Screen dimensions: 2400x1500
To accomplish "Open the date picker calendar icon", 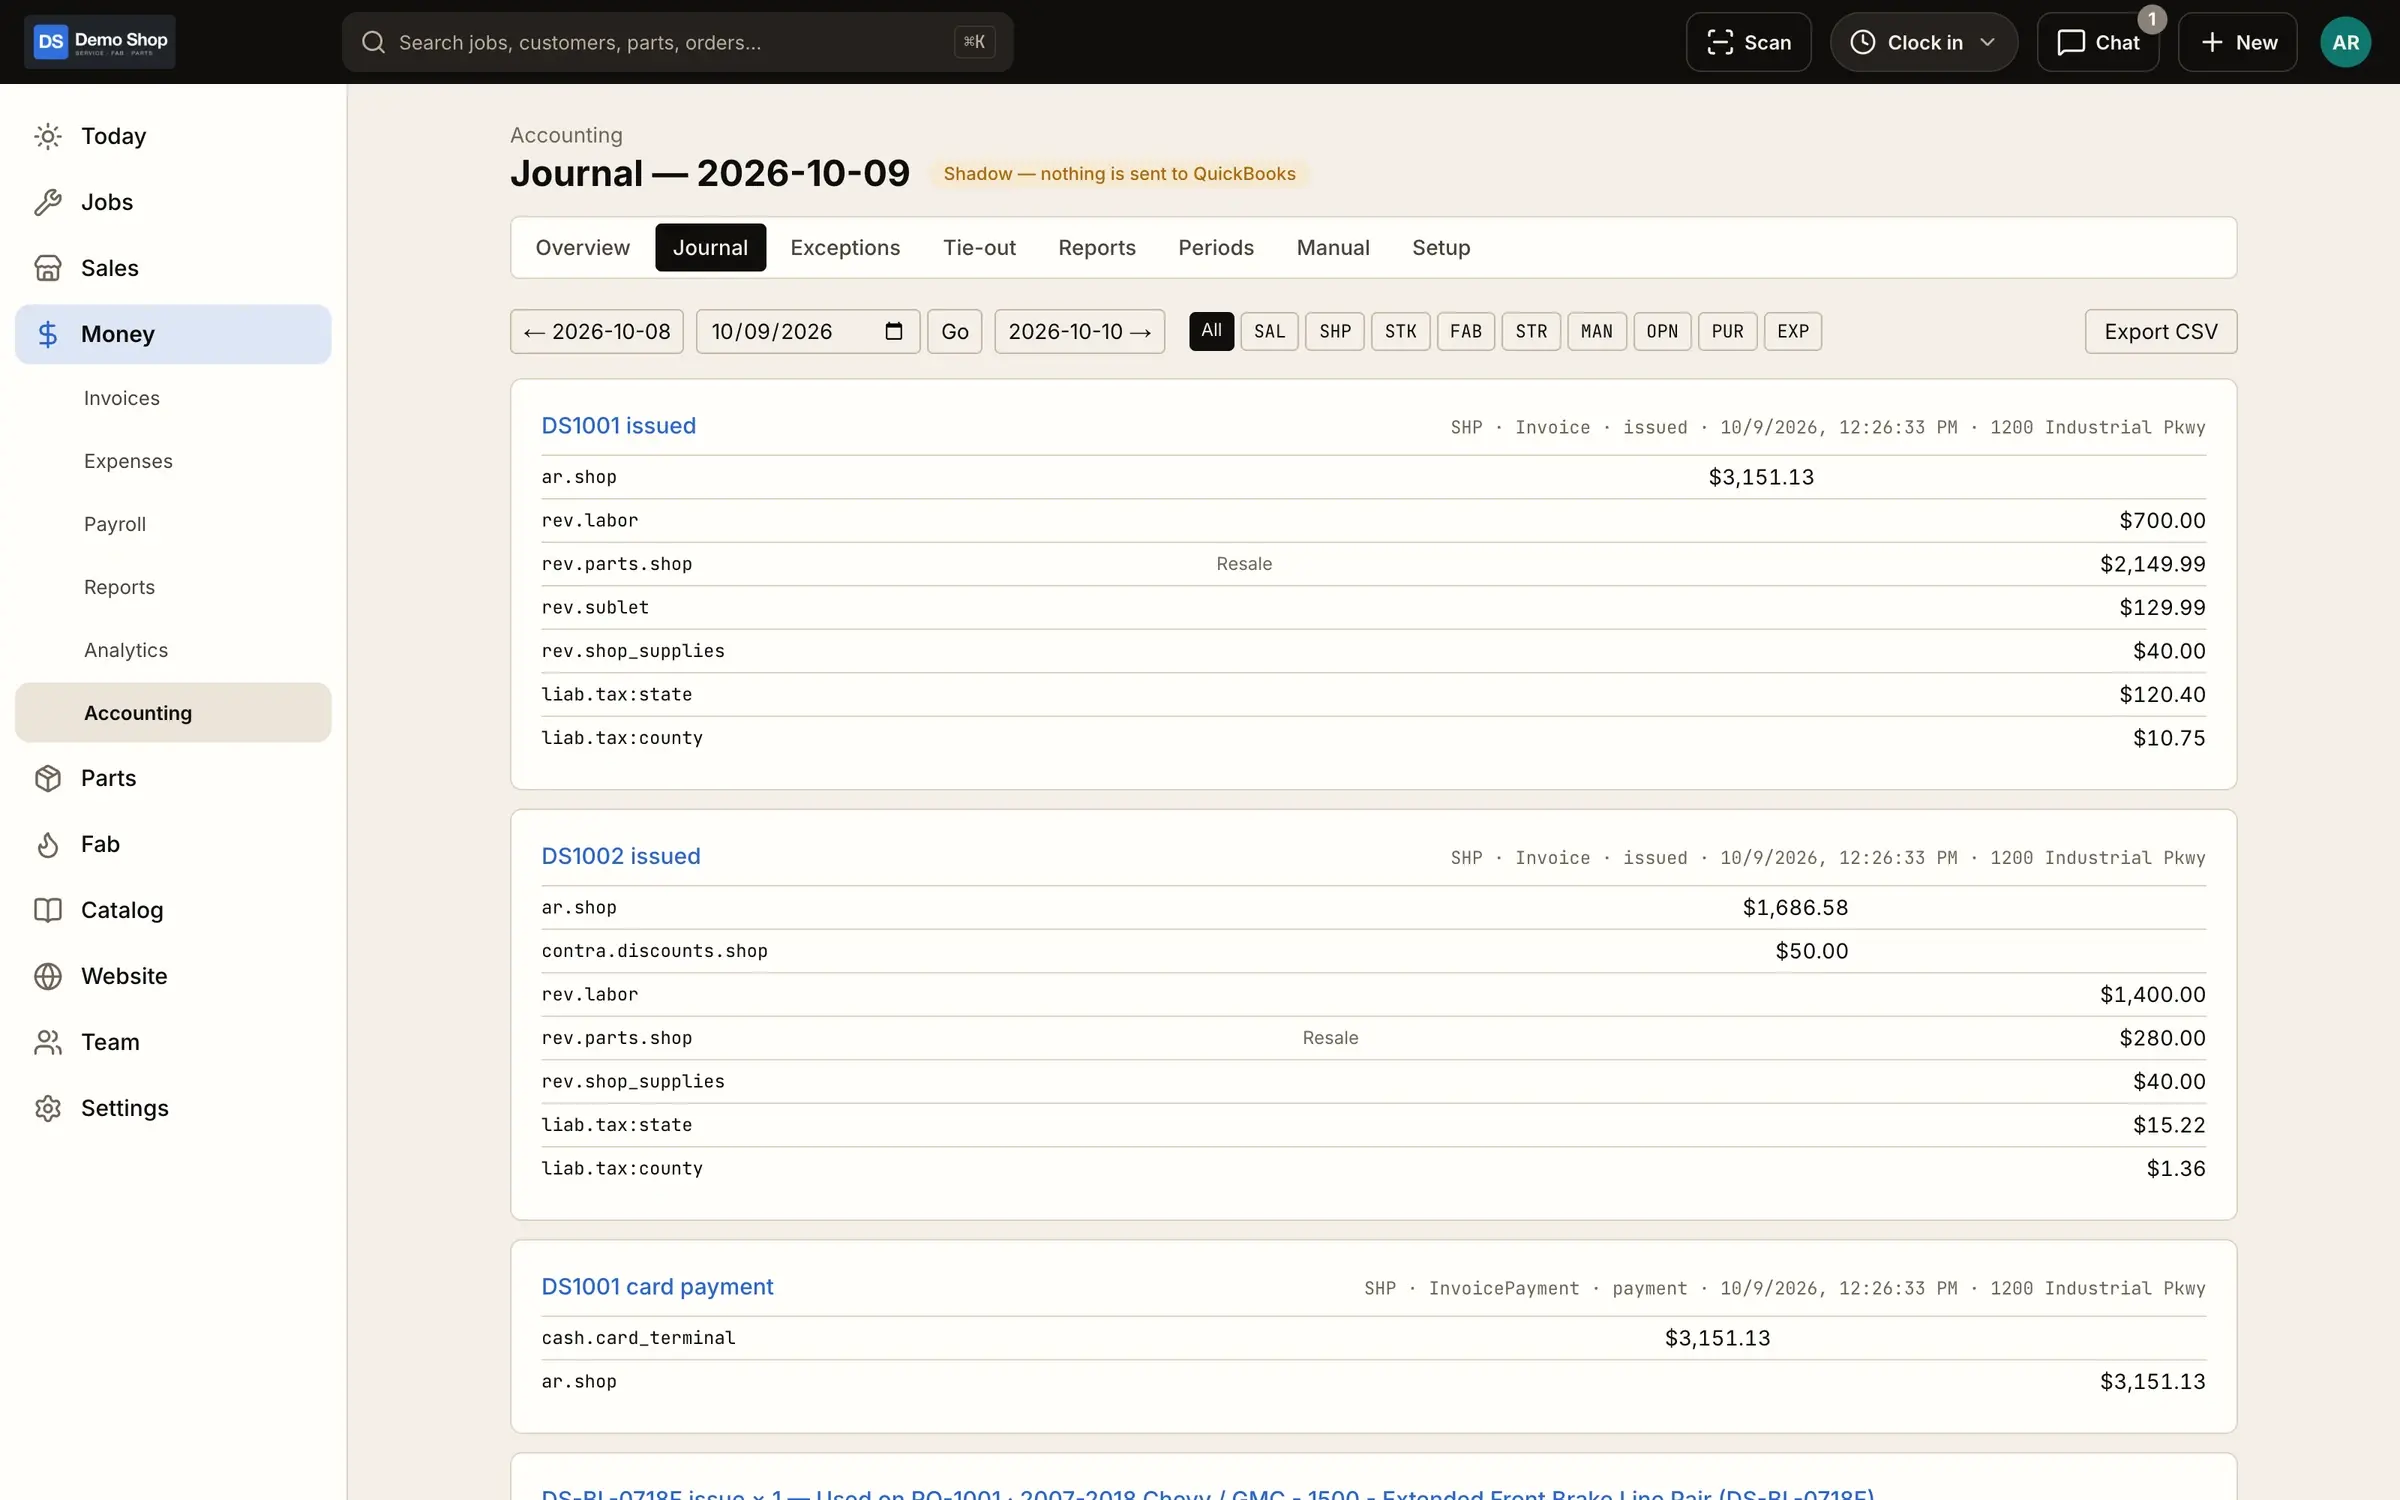I will tap(894, 331).
